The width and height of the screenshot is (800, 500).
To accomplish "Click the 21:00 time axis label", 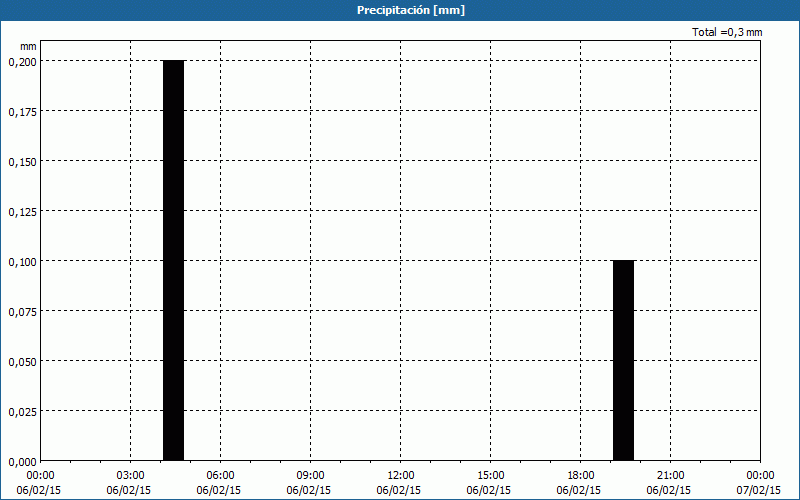I will [x=670, y=476].
